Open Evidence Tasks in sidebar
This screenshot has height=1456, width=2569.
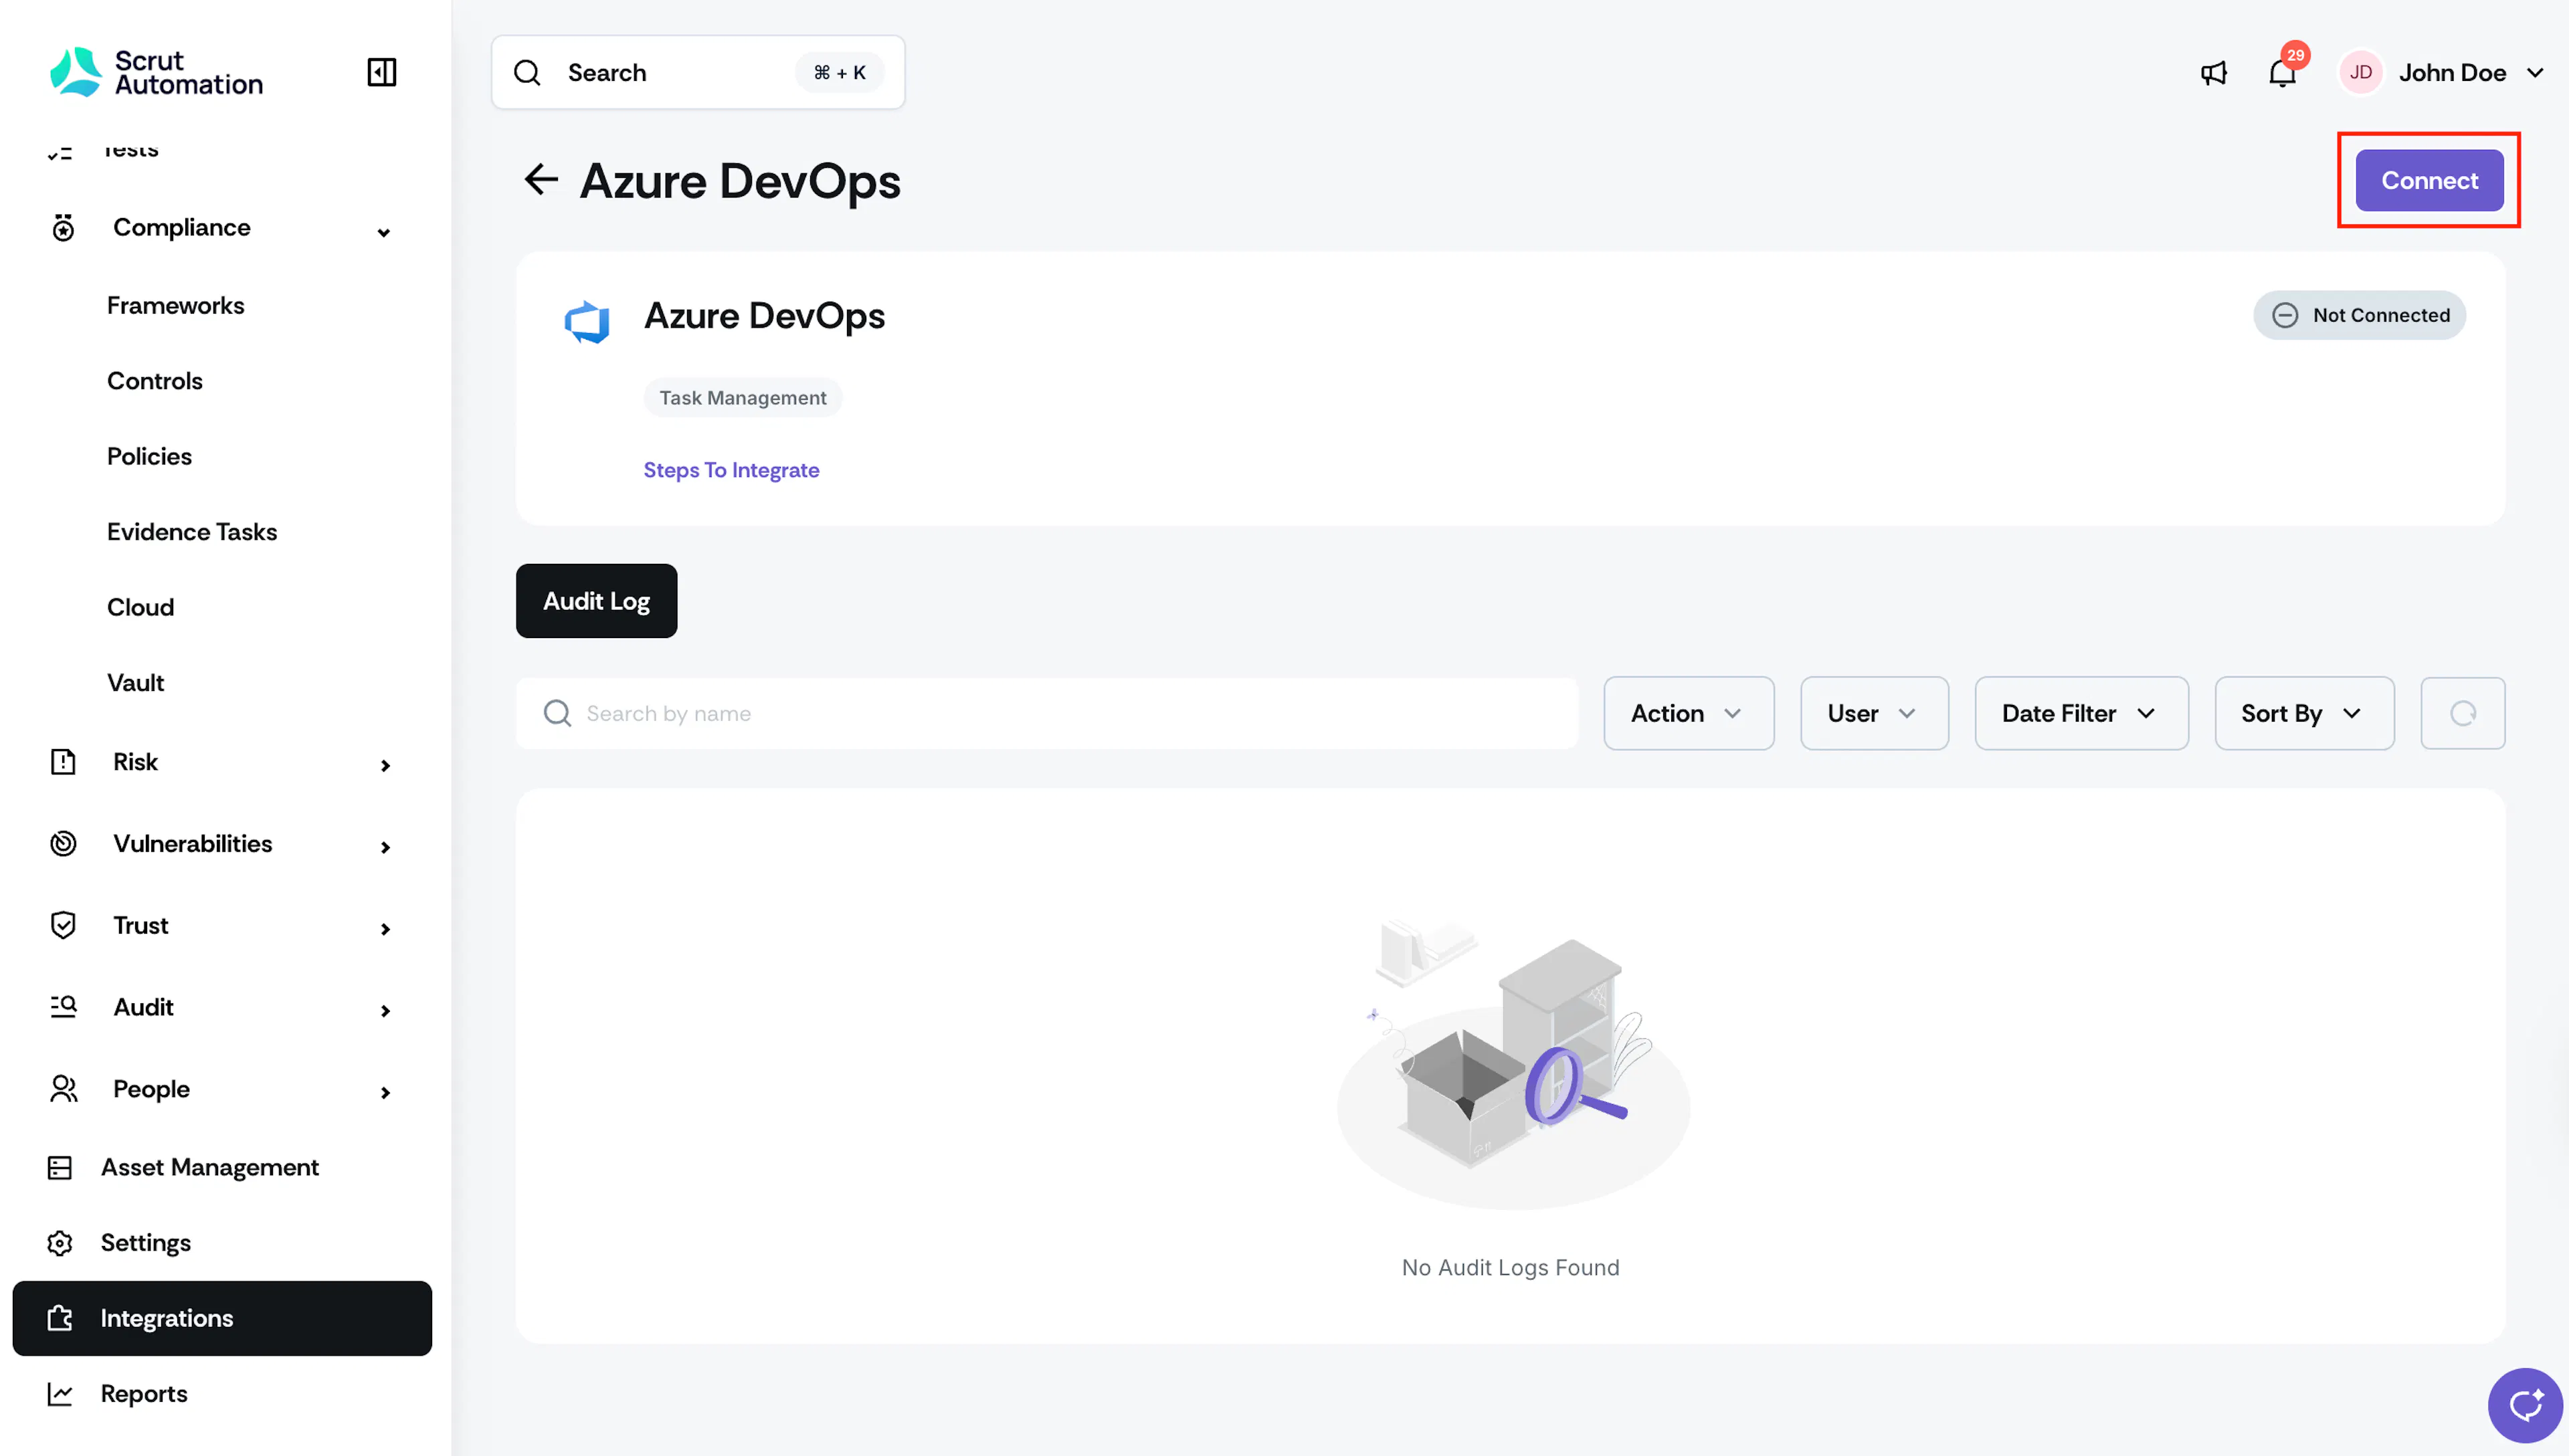point(192,532)
